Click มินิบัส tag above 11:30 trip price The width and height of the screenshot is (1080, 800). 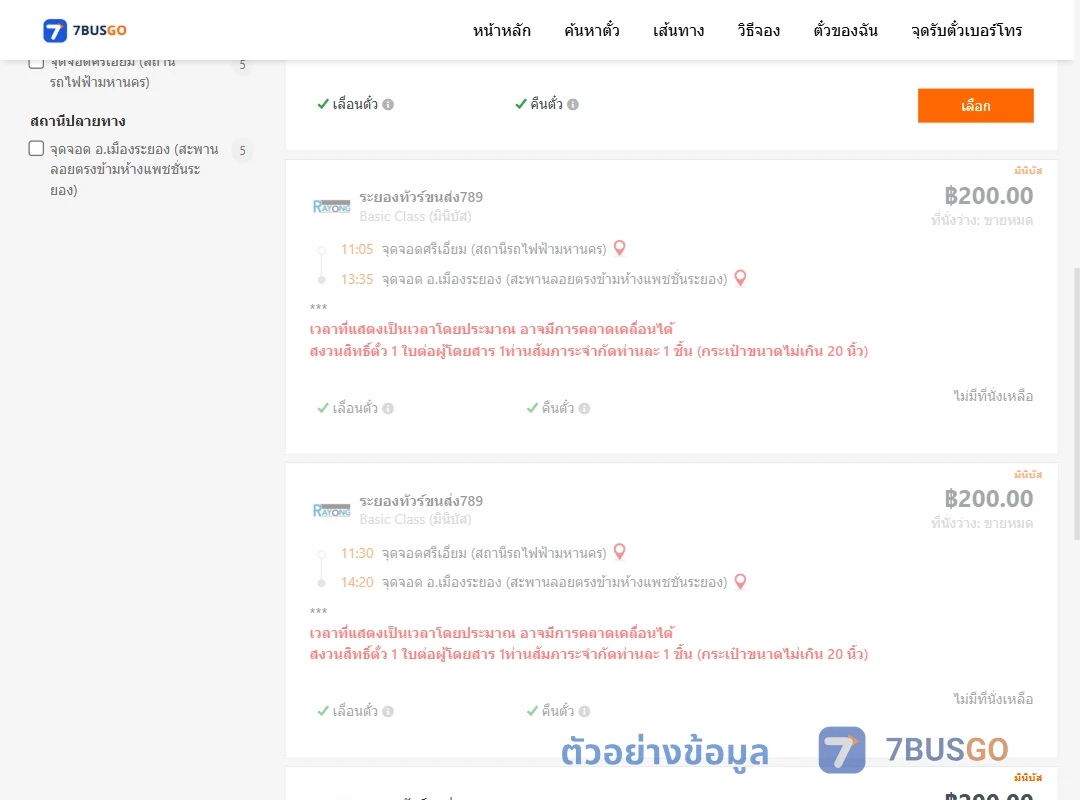click(x=1028, y=474)
